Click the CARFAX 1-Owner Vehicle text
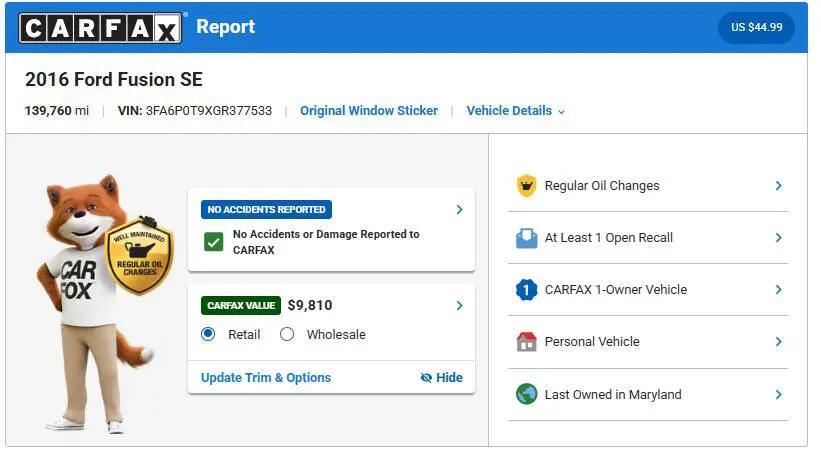Image resolution: width=821 pixels, height=451 pixels. [x=616, y=290]
